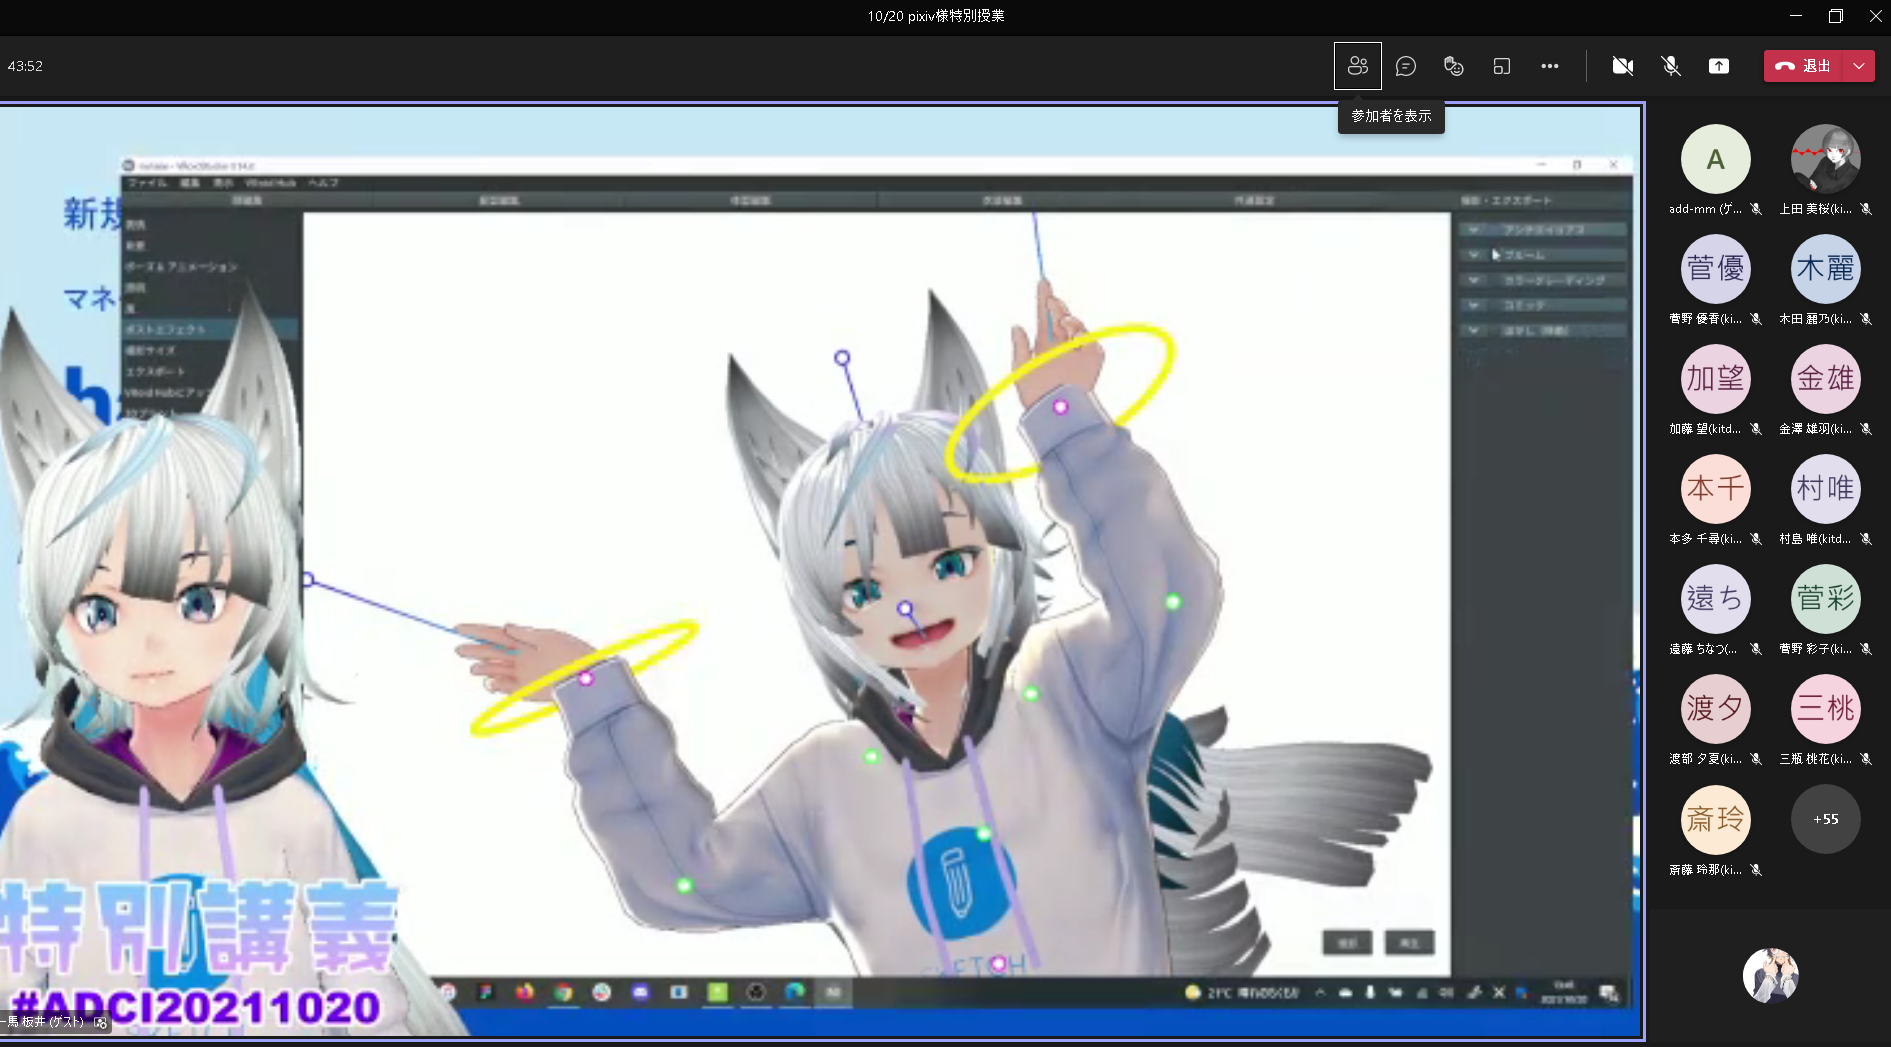
Task: Click muted mic icon beside 菅野 優香
Action: (1756, 319)
